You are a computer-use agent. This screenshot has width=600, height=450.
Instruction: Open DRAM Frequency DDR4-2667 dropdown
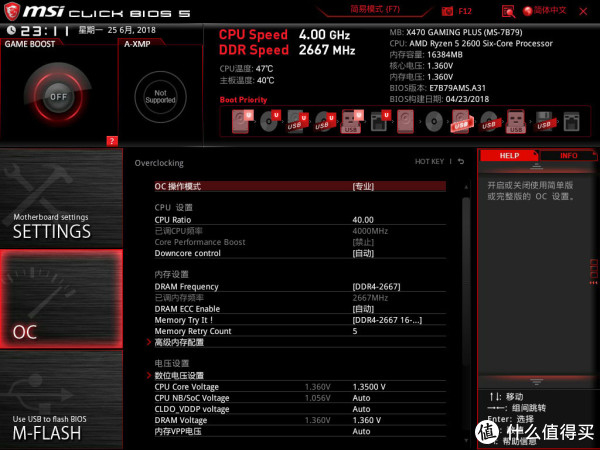point(376,287)
